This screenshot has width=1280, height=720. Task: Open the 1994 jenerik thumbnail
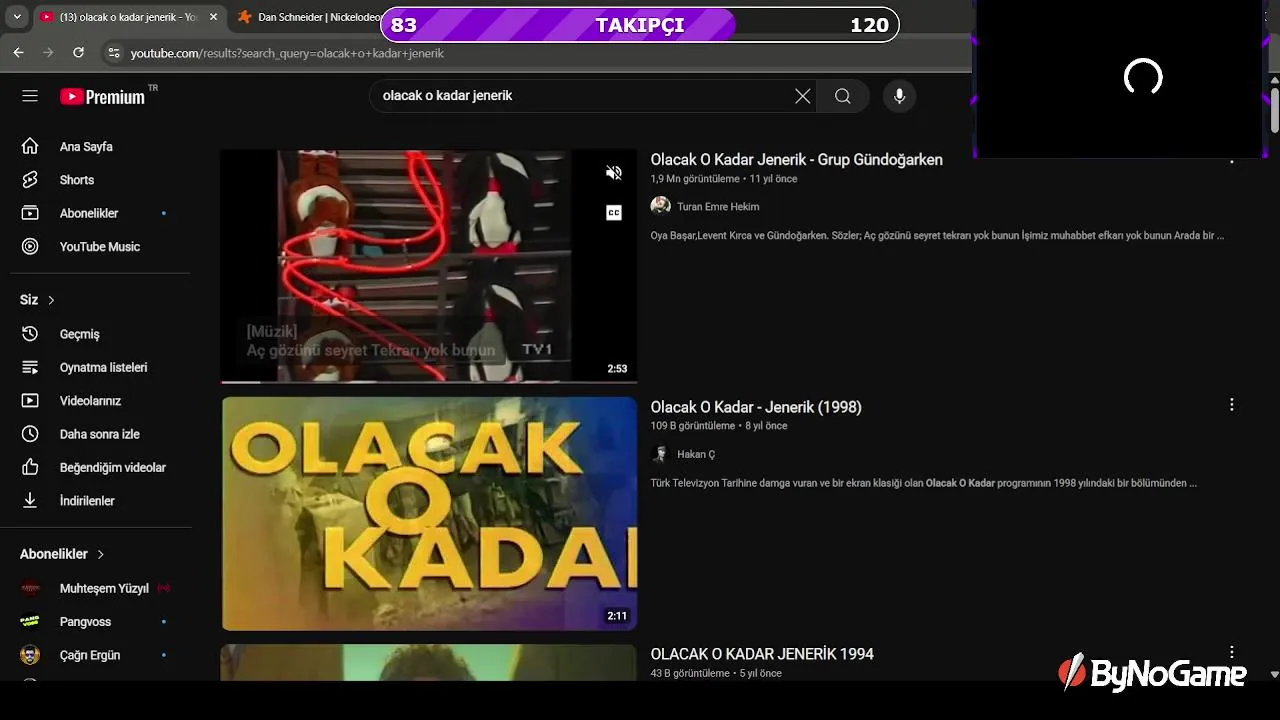point(428,662)
